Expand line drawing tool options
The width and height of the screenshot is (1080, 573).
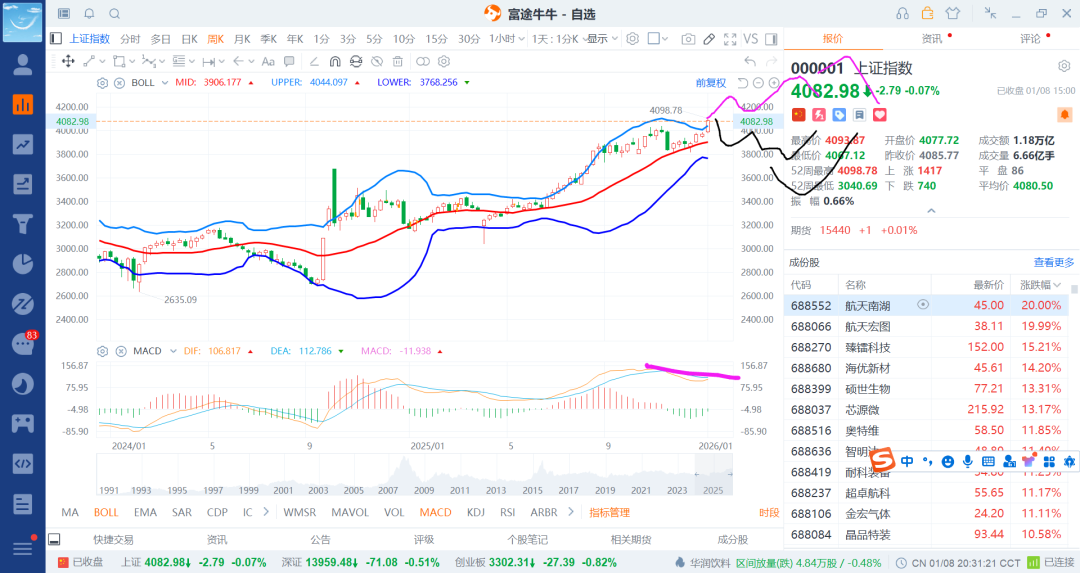(103, 61)
